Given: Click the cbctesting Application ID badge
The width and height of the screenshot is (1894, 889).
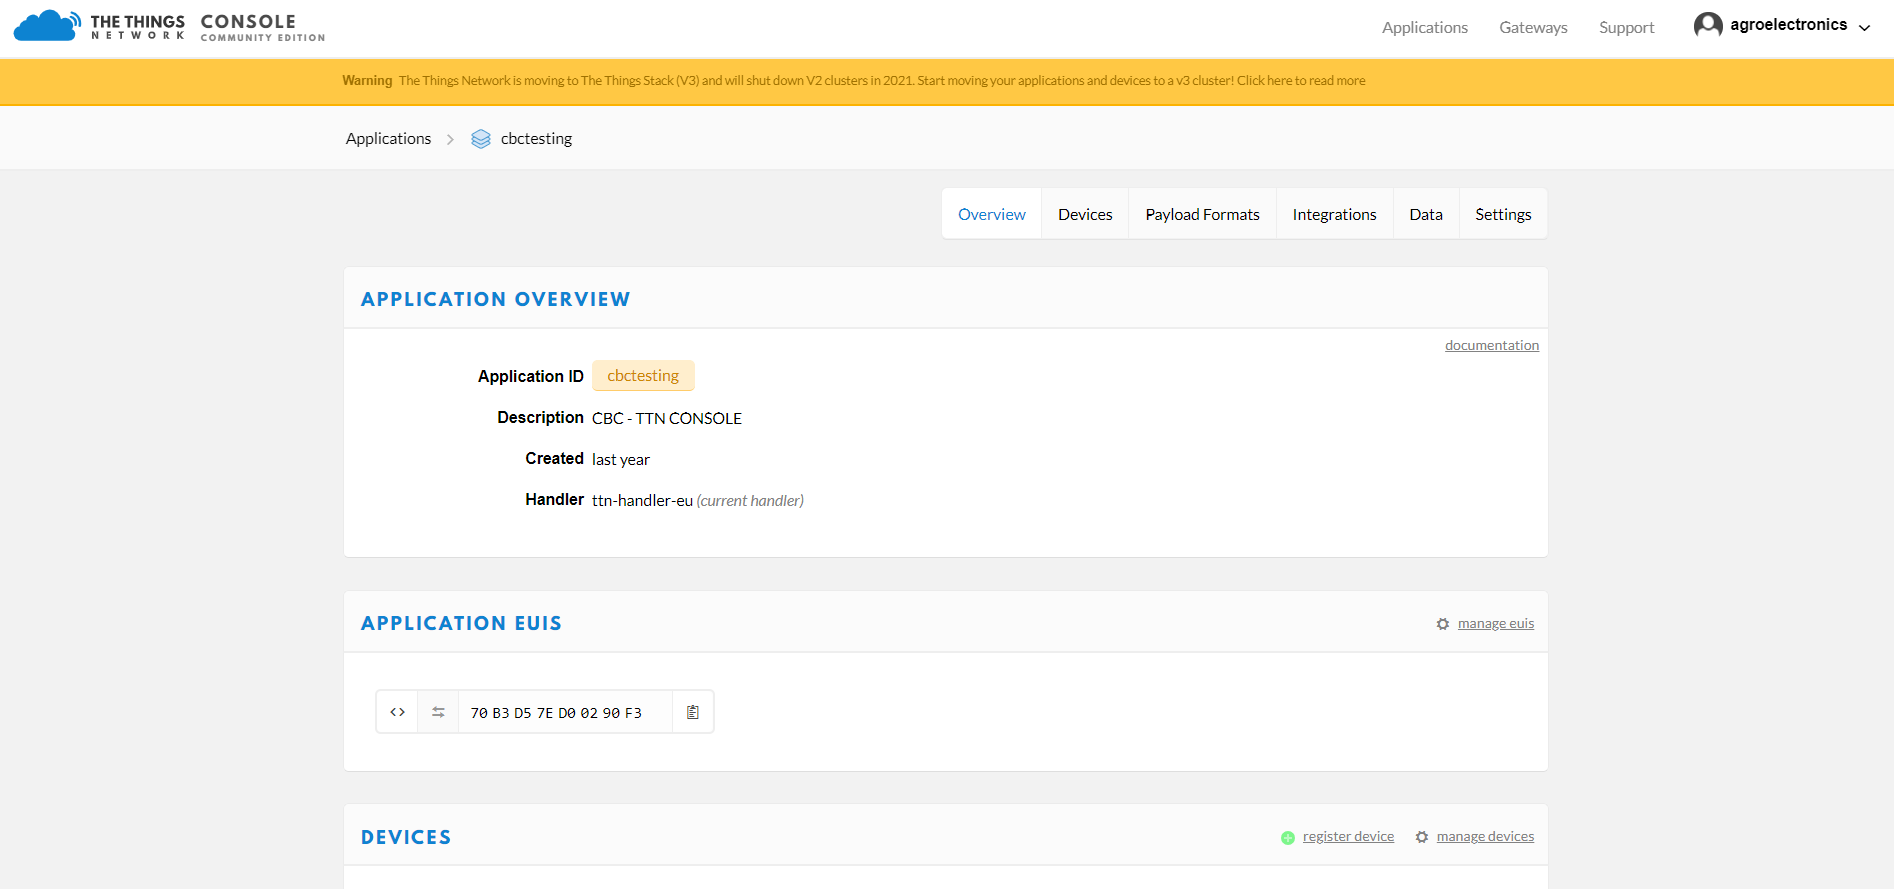Looking at the screenshot, I should point(643,376).
